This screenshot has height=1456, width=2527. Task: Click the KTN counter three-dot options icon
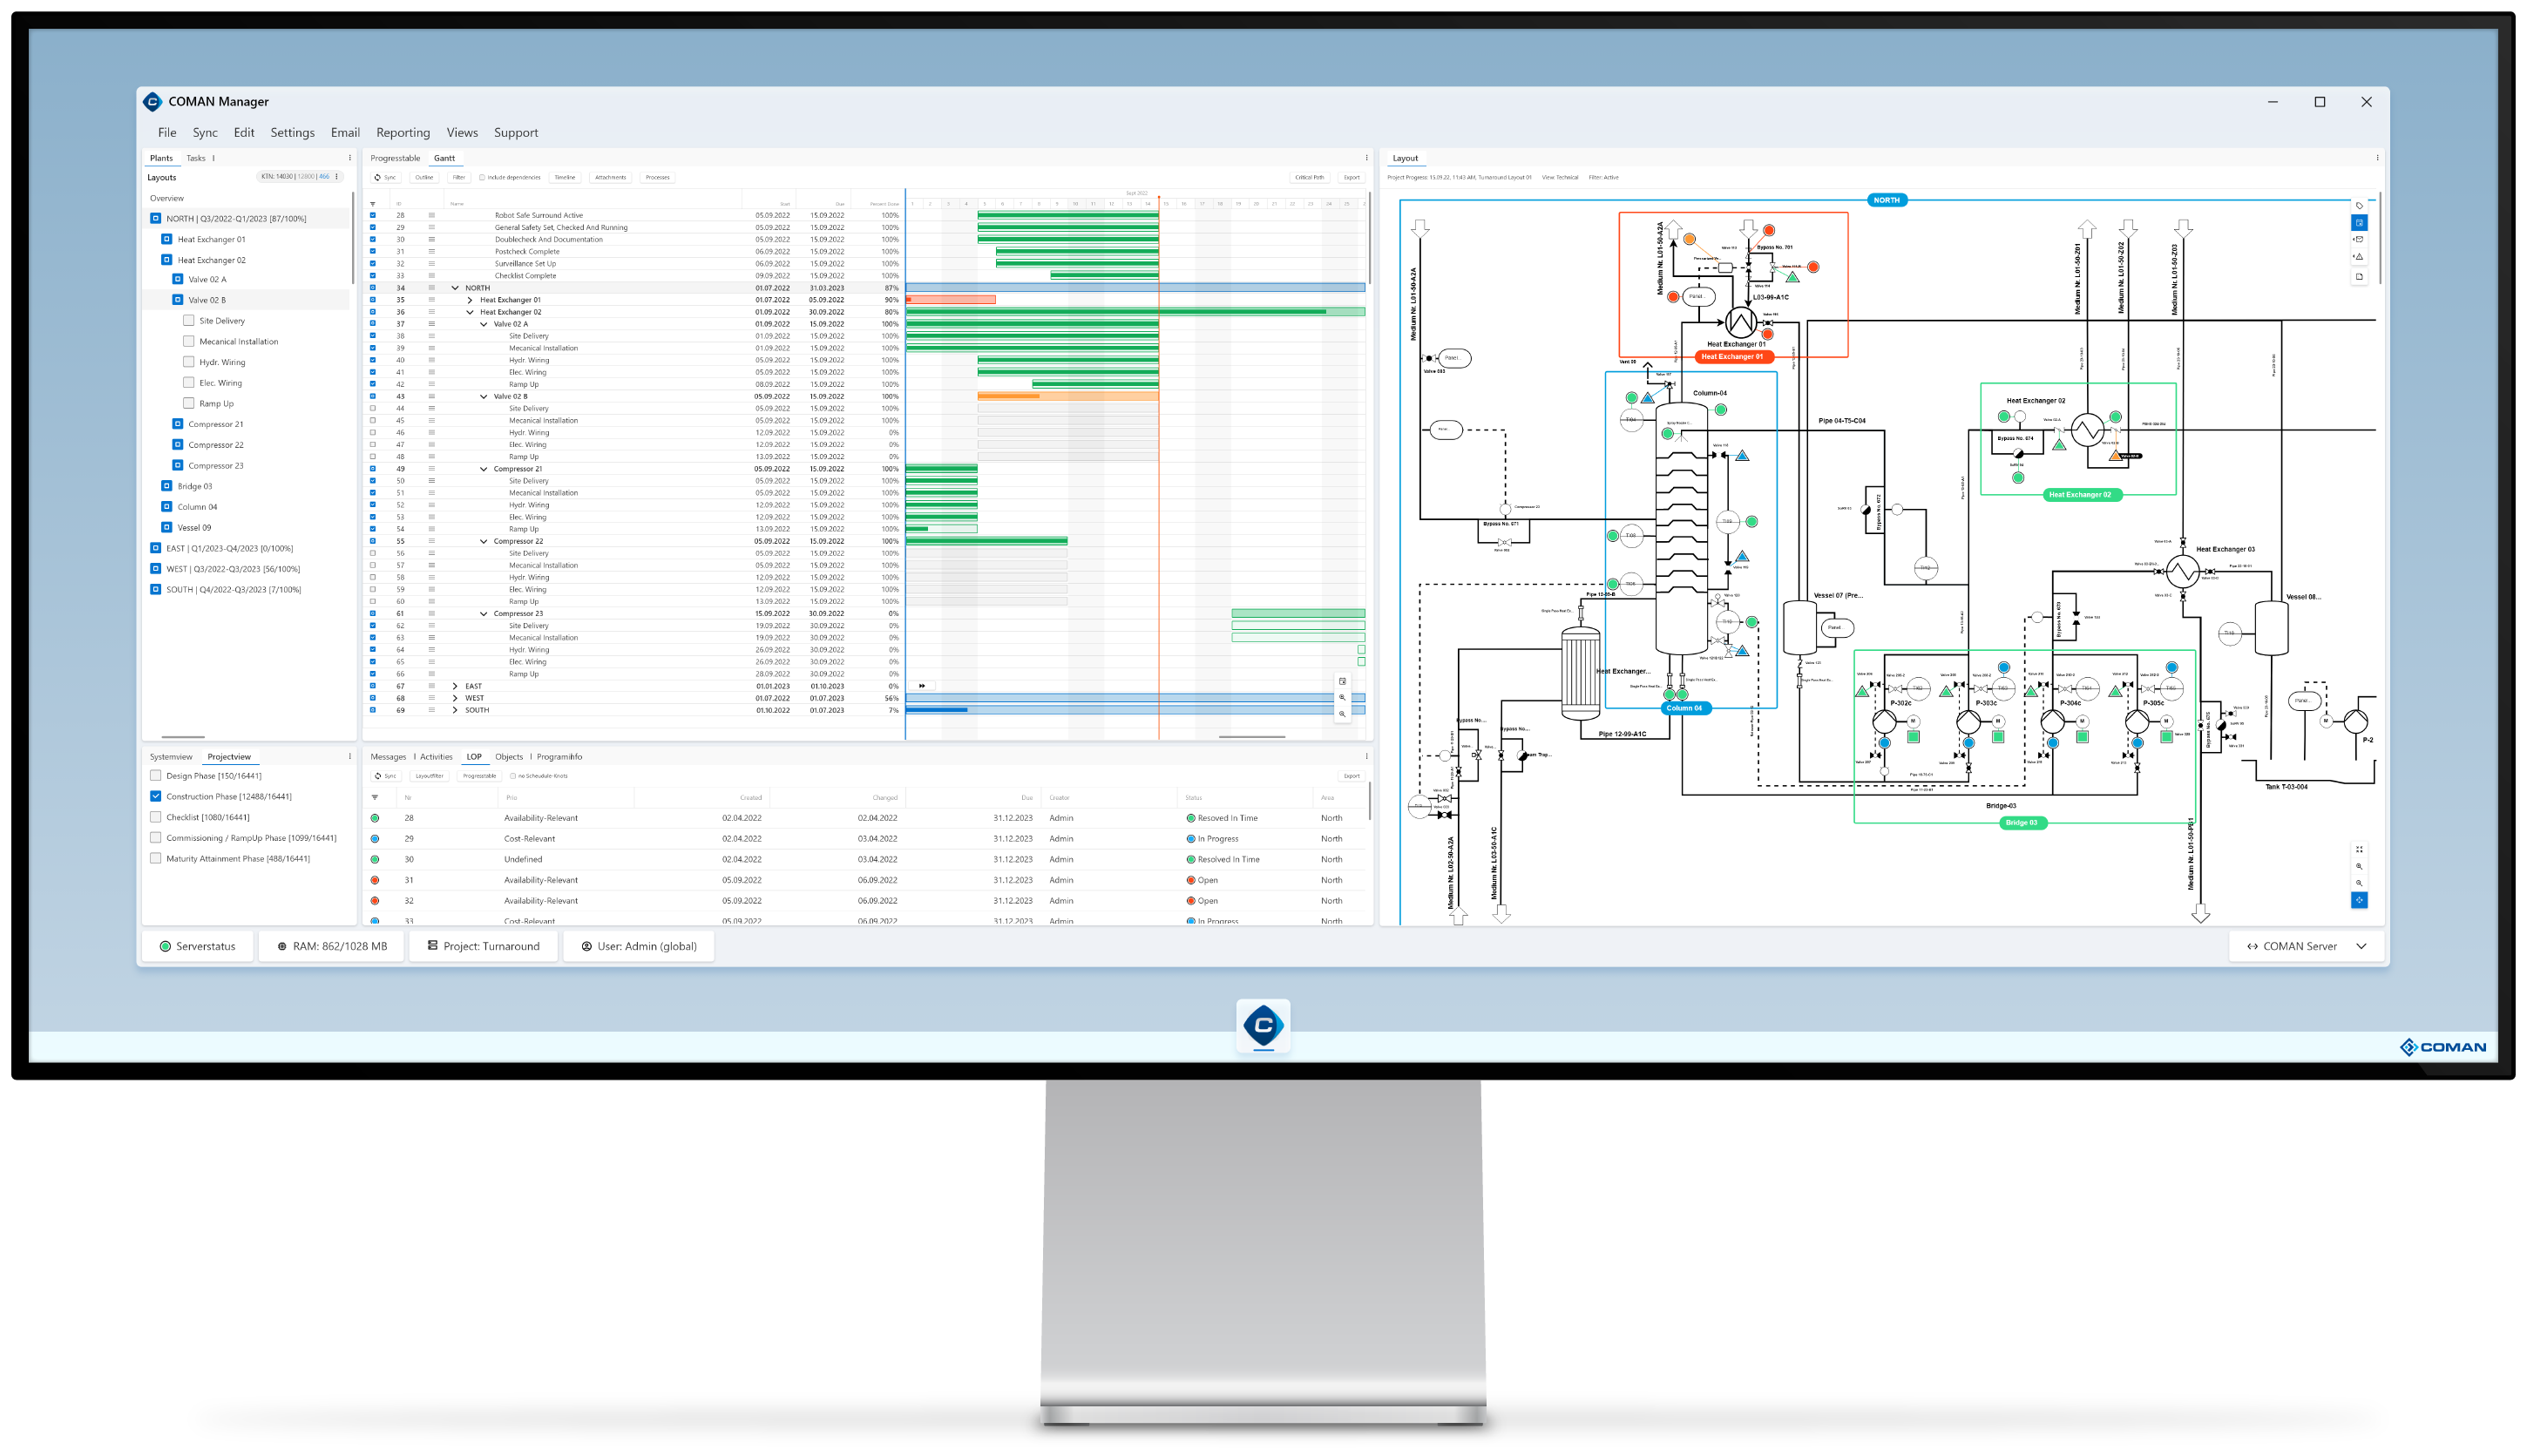pyautogui.click(x=336, y=177)
